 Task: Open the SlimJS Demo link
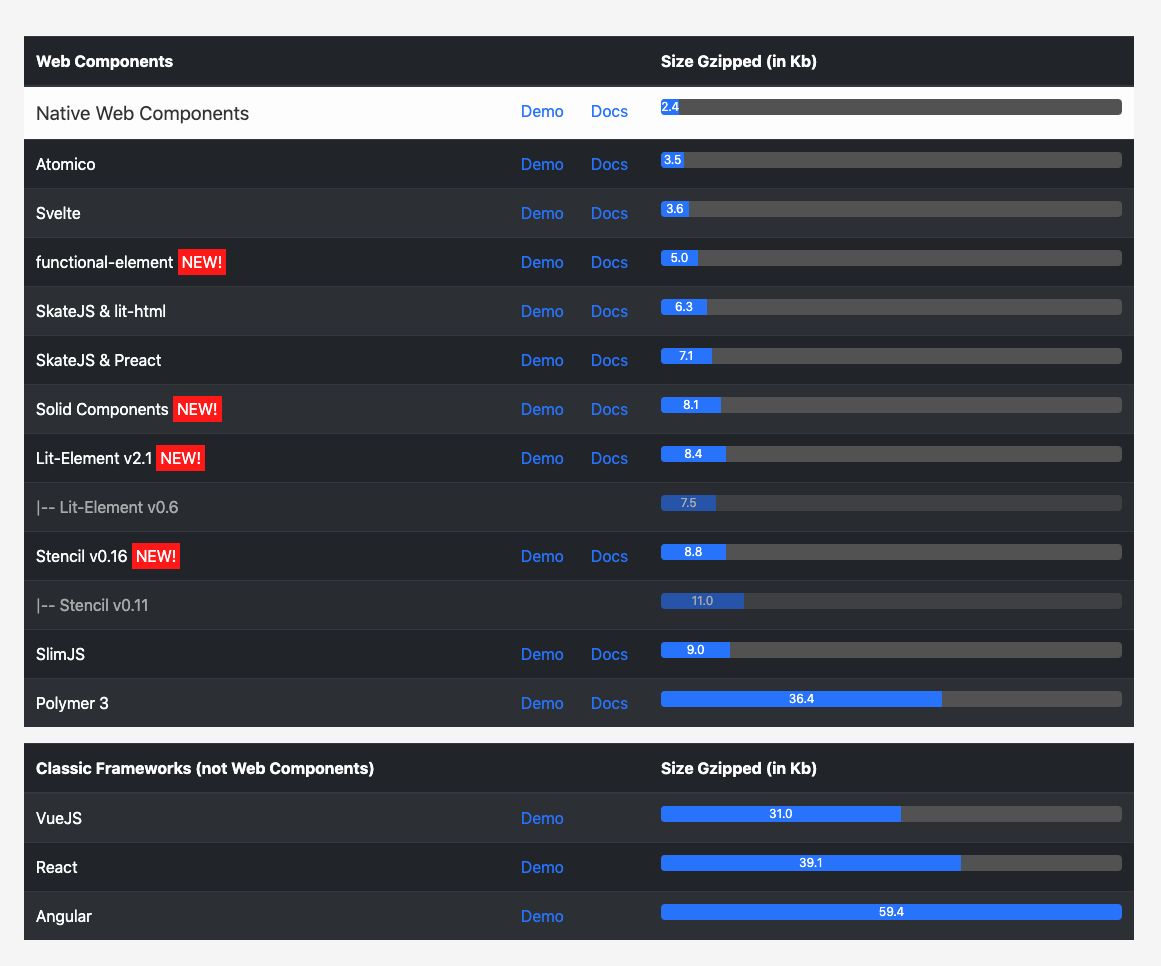click(x=542, y=654)
